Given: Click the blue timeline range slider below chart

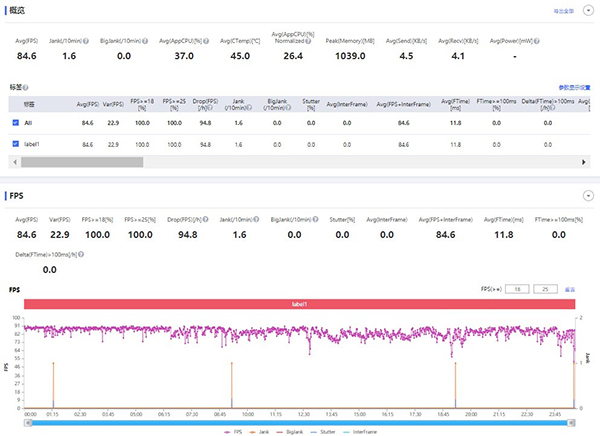Looking at the screenshot, I should pos(300,422).
